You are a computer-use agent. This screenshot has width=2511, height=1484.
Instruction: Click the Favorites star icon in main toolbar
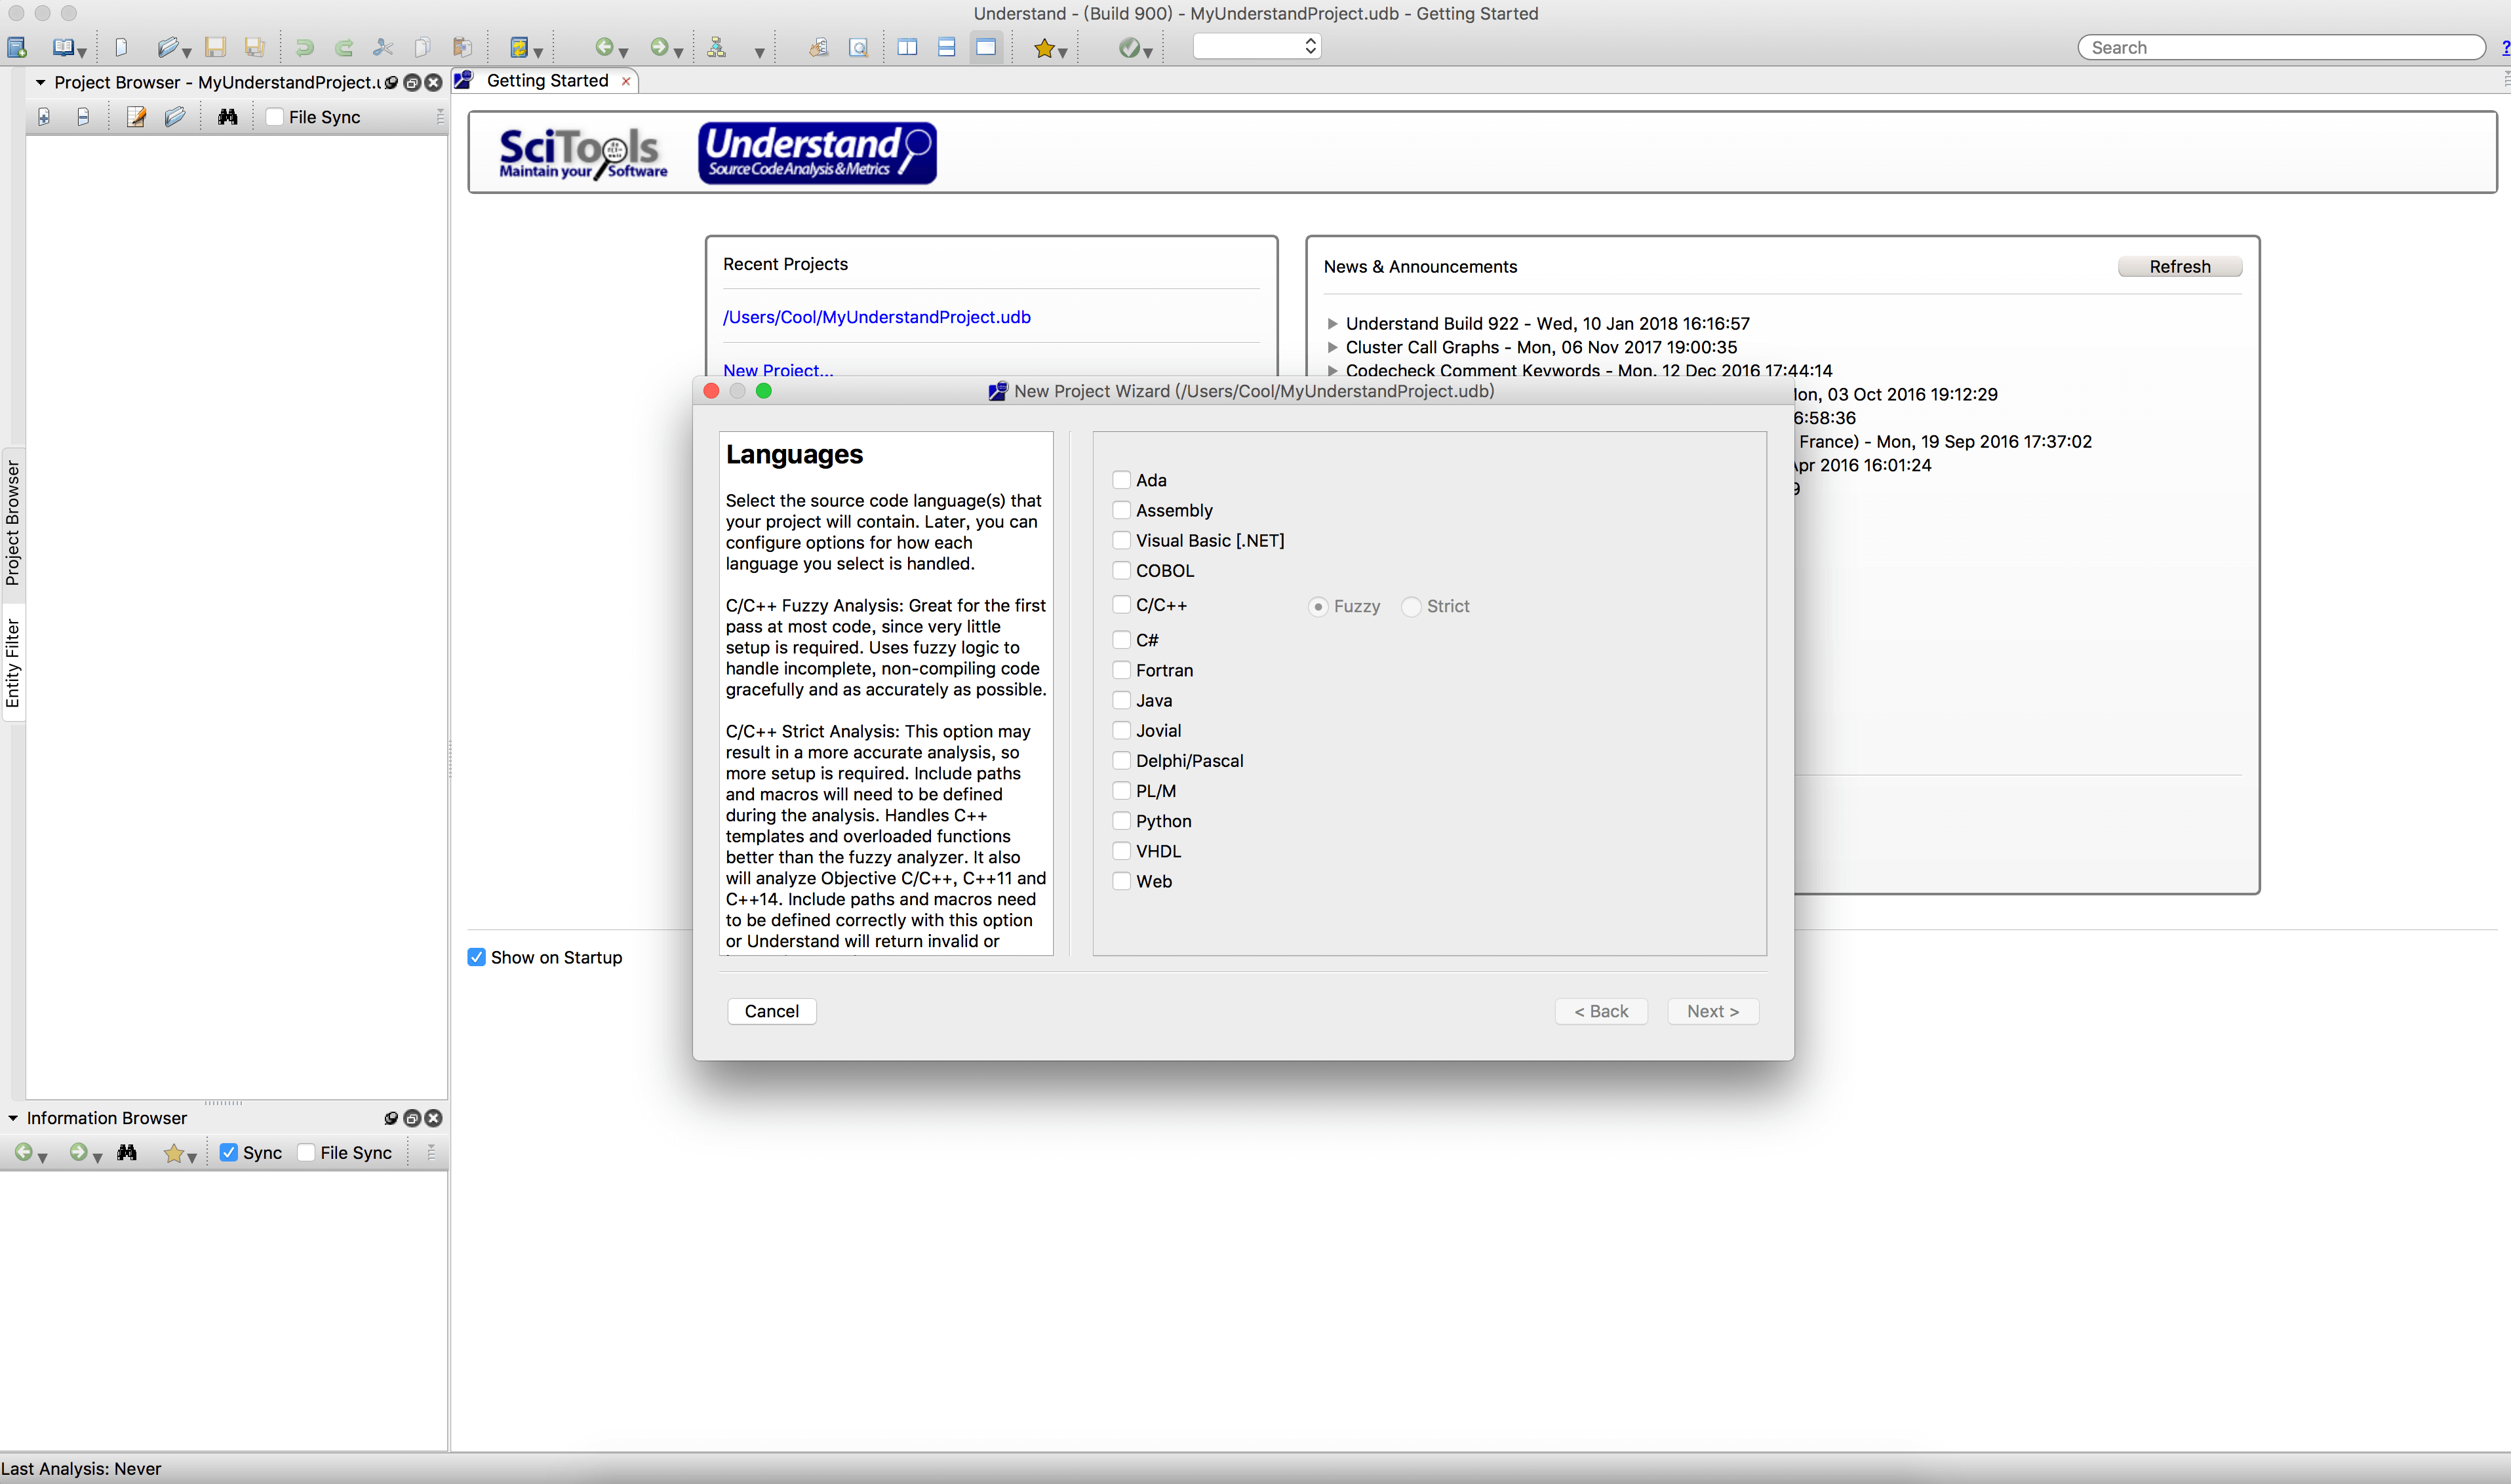pyautogui.click(x=1044, y=47)
